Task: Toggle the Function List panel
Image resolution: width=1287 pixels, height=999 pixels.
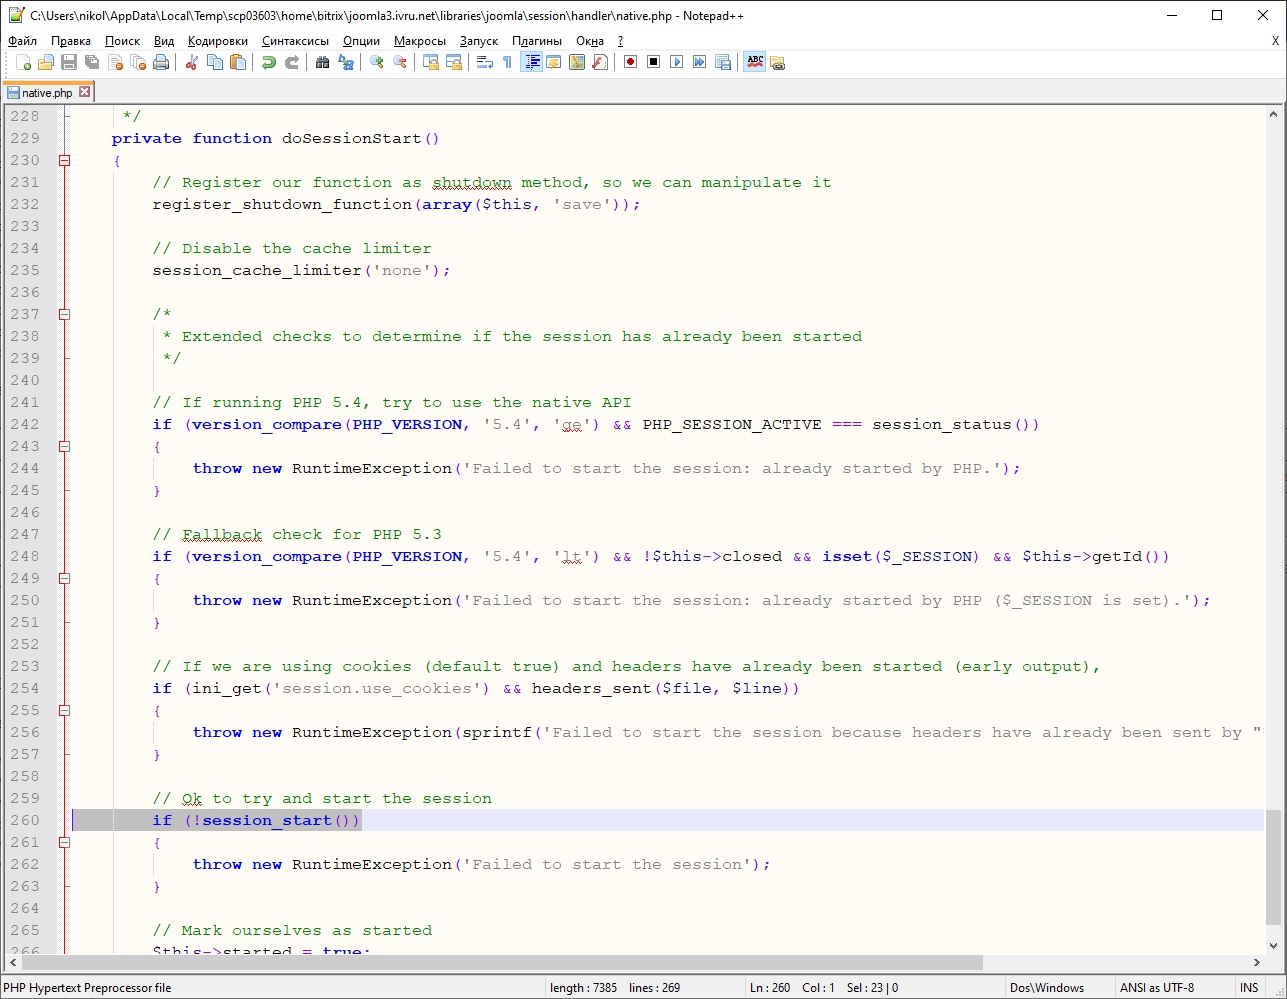Action: (x=600, y=62)
